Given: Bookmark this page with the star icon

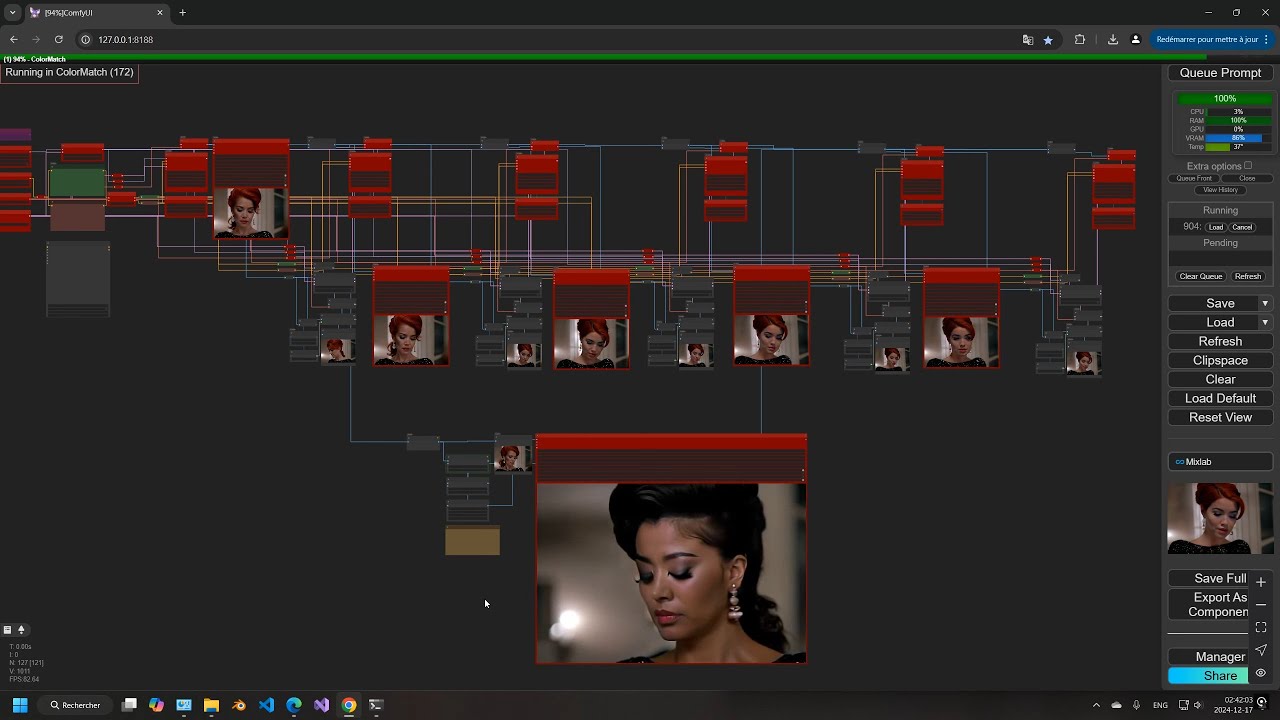Looking at the screenshot, I should click(x=1048, y=40).
